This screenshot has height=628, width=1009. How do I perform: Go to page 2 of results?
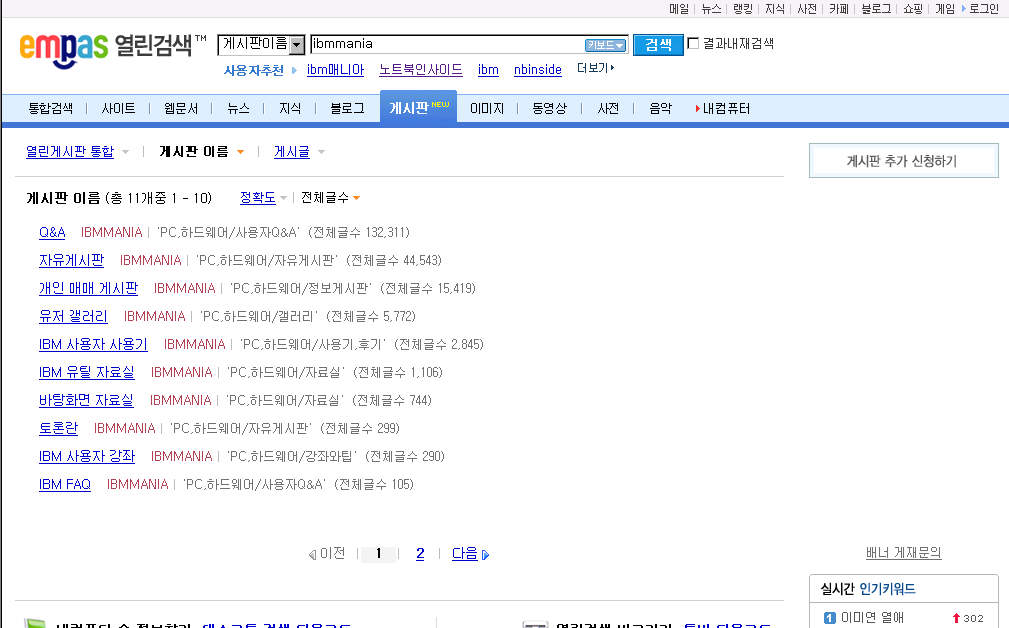(420, 554)
